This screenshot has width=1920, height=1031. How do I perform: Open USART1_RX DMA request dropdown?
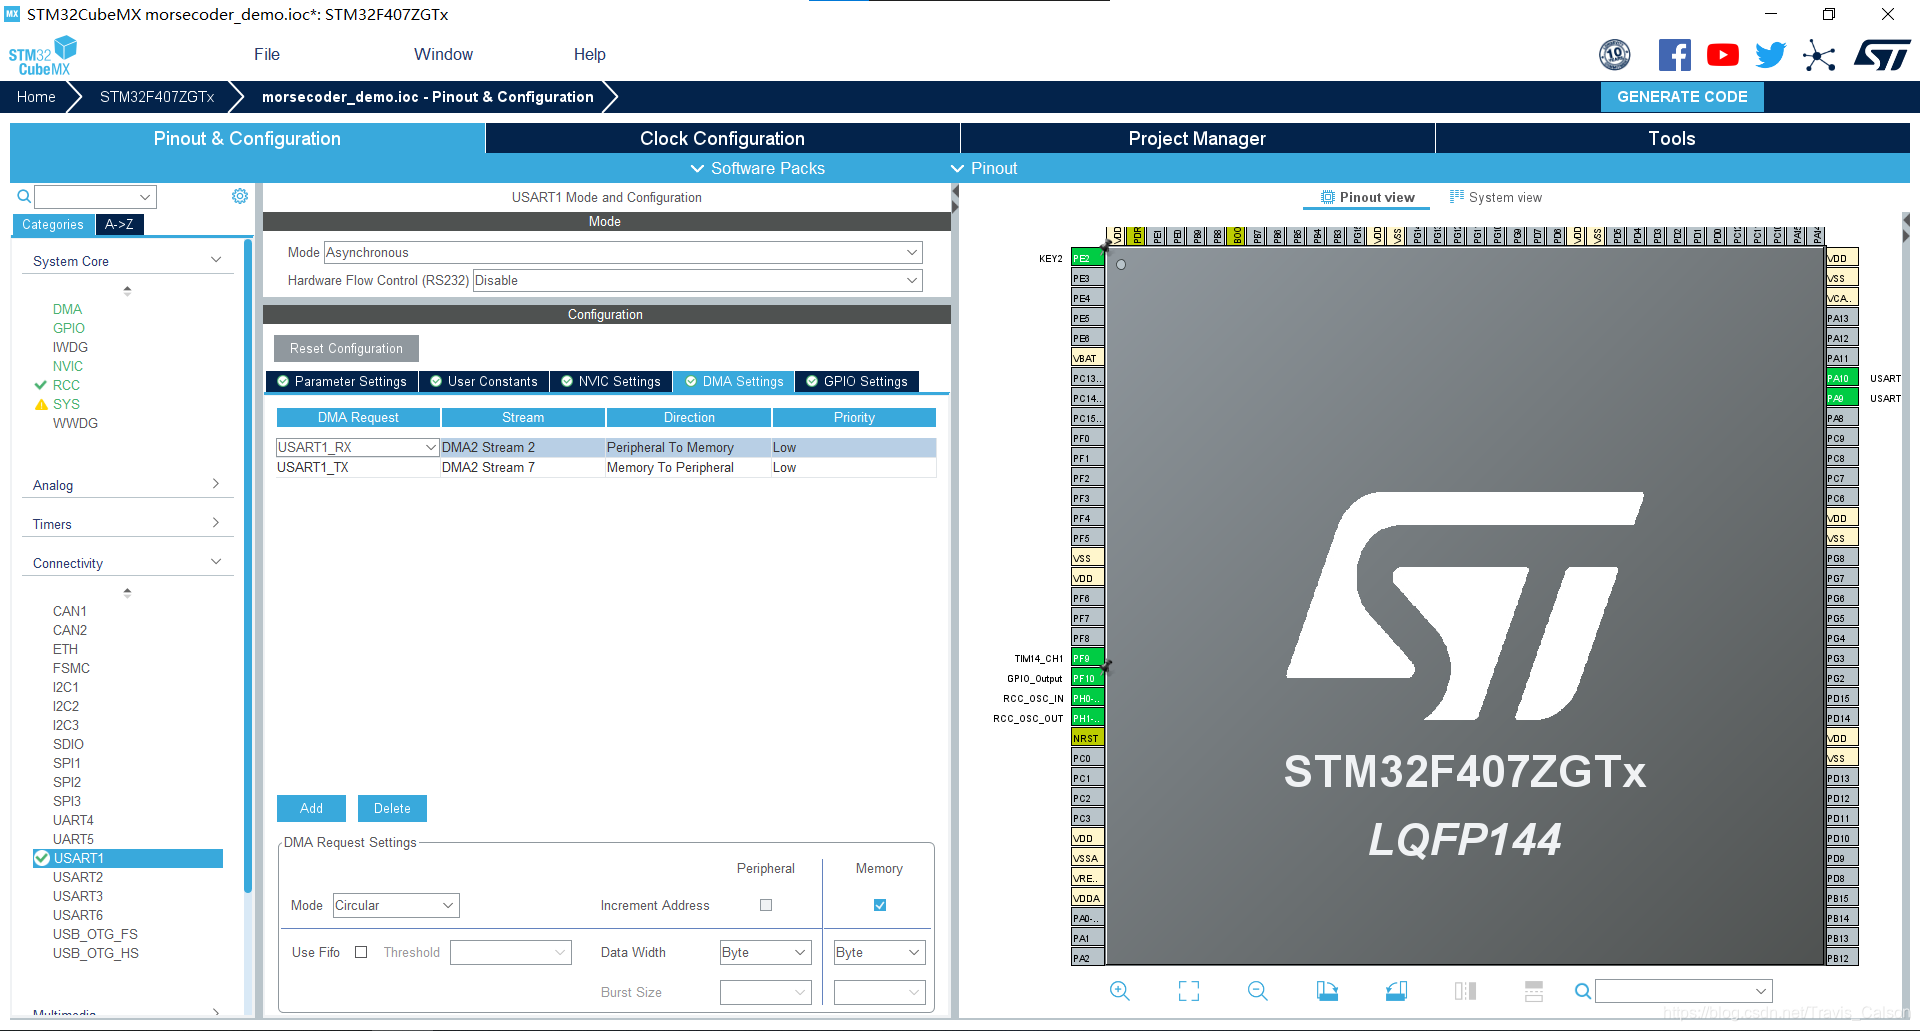tap(357, 447)
